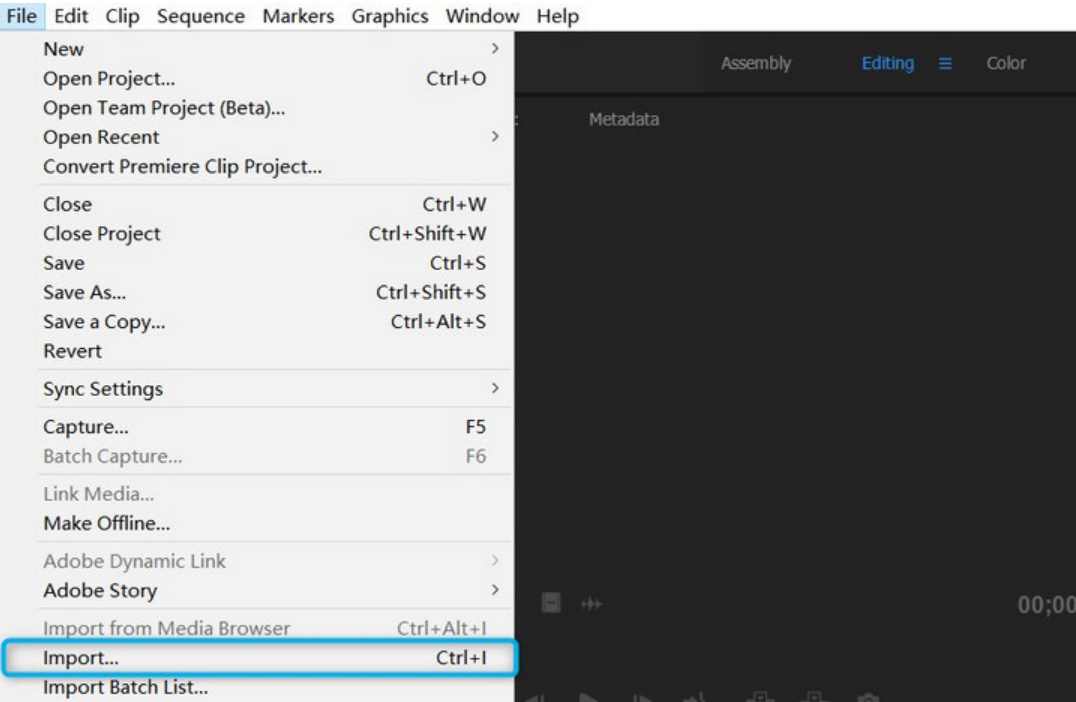Expand the Adobe Story submenu
Viewport: 1076px width, 702px height.
tap(274, 590)
